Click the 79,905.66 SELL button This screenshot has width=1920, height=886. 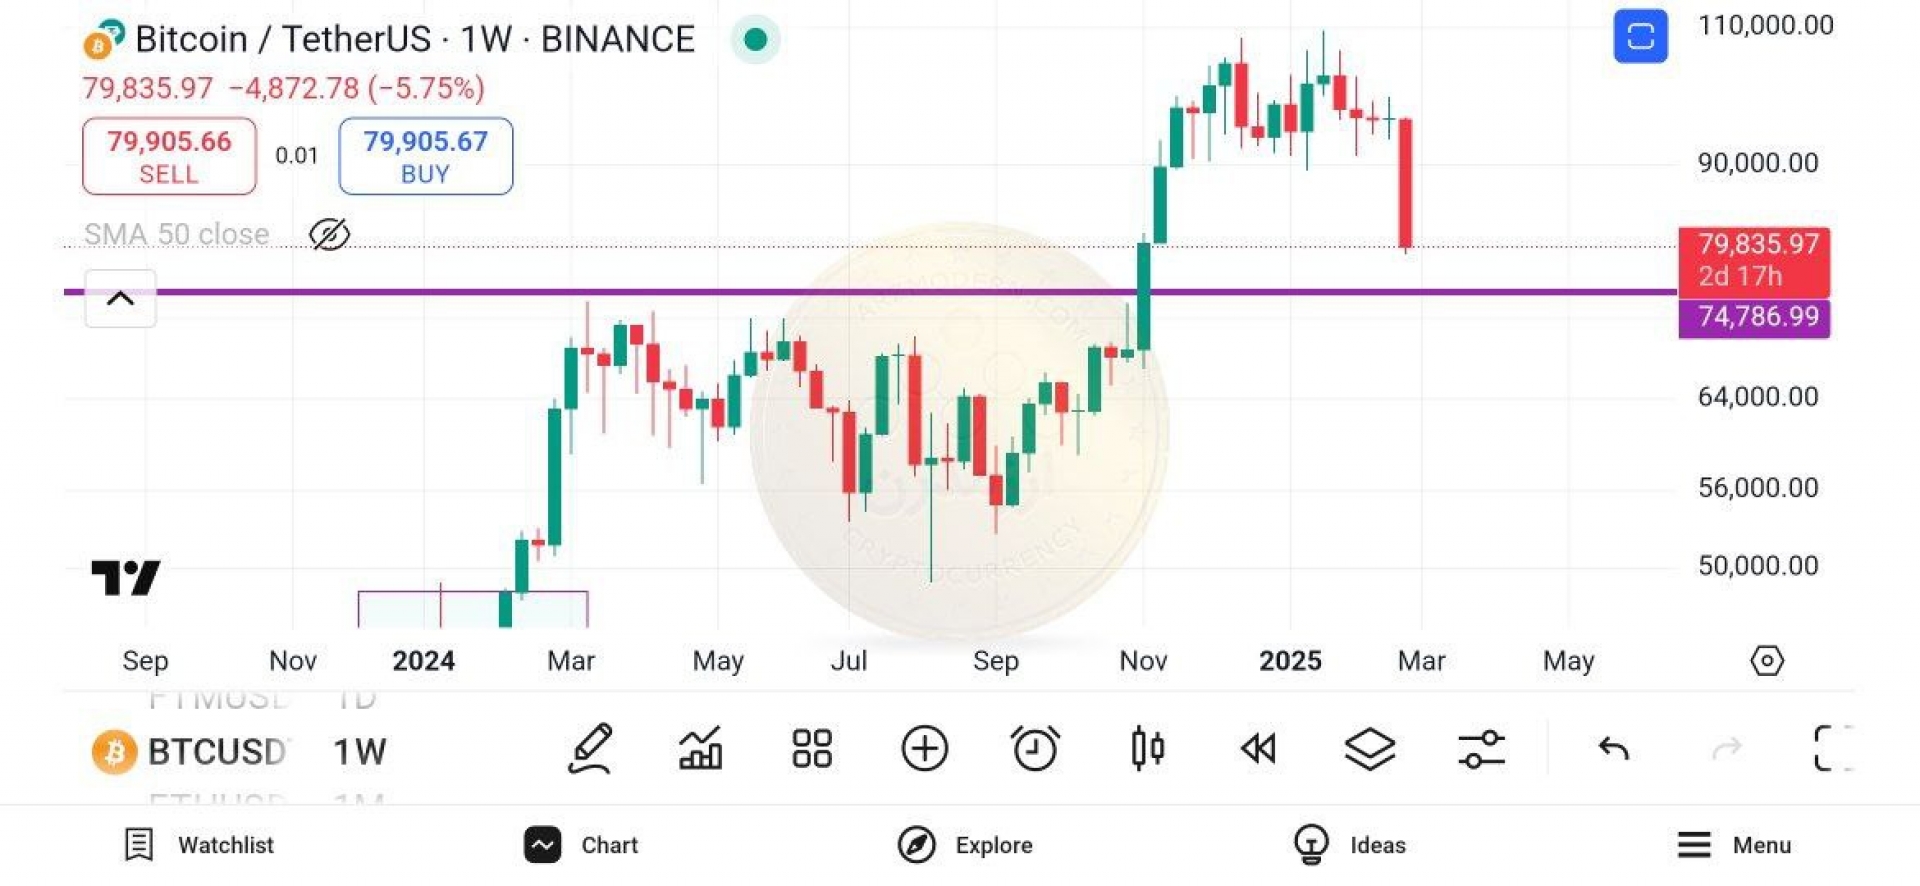[x=169, y=156]
